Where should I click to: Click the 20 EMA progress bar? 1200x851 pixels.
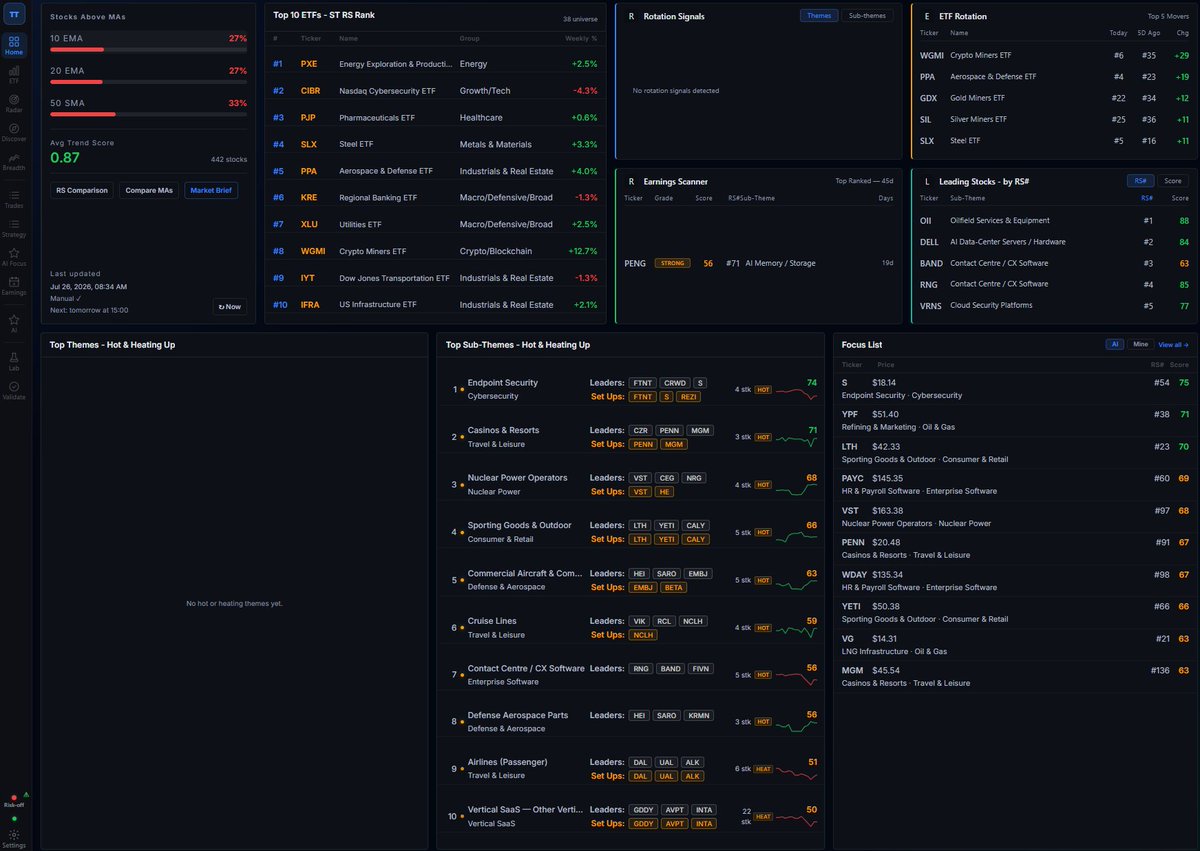[149, 82]
